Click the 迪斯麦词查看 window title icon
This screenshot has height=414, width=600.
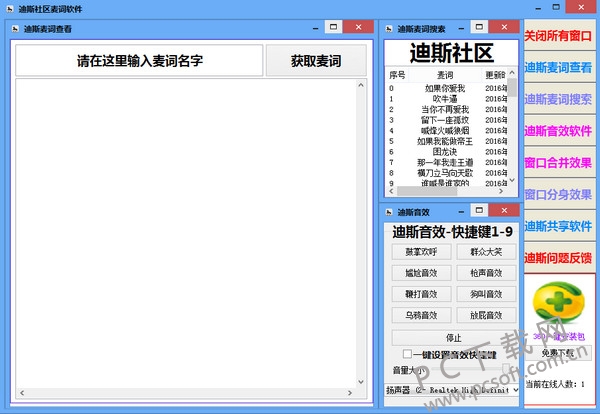tap(15, 29)
